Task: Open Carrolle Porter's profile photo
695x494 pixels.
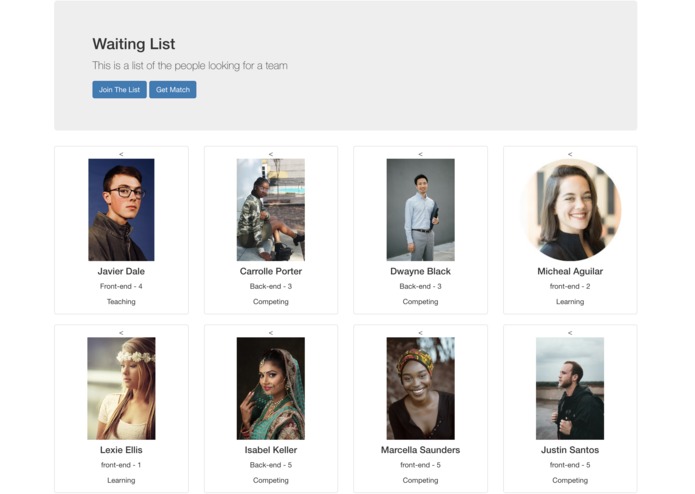Action: click(x=271, y=210)
